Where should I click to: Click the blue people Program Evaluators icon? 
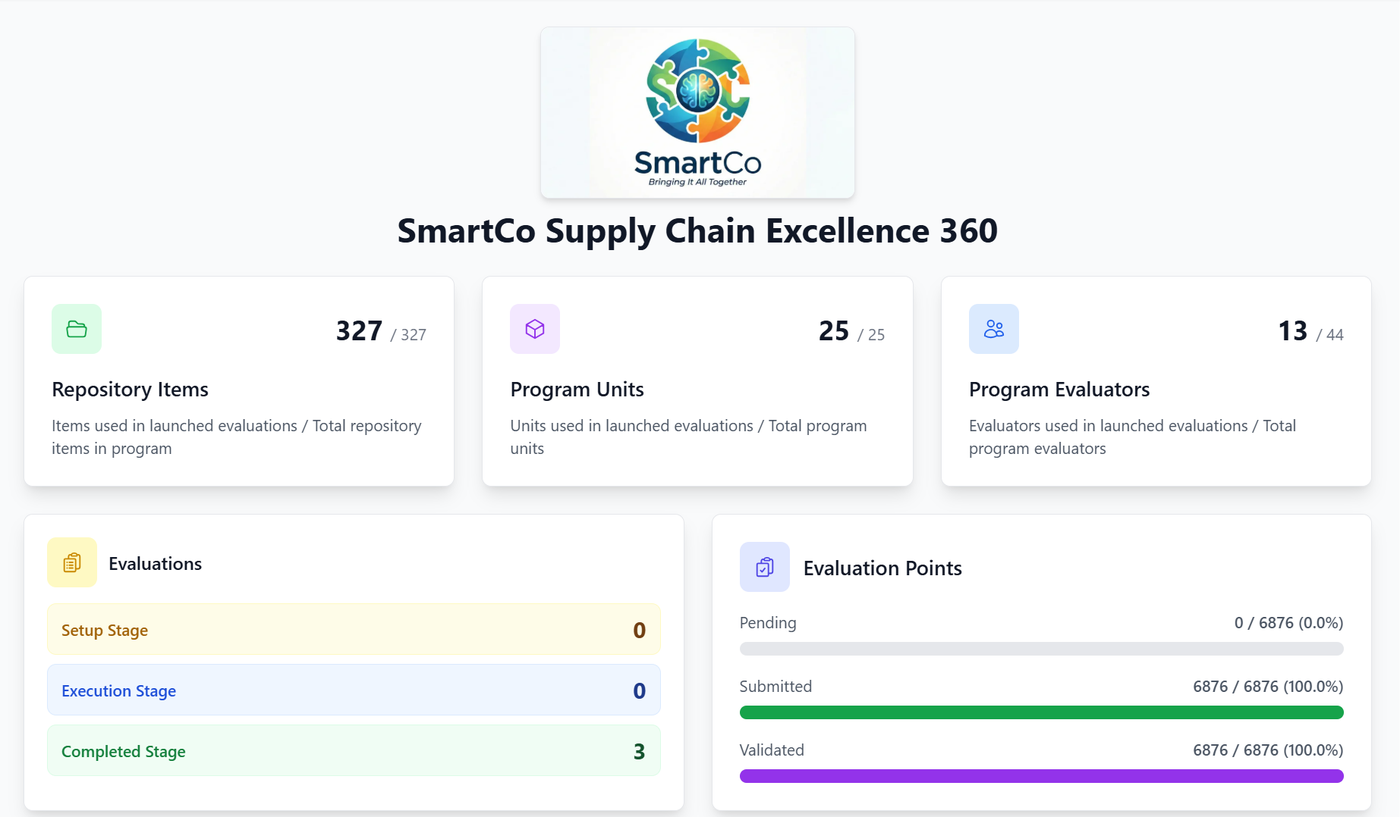click(x=994, y=329)
